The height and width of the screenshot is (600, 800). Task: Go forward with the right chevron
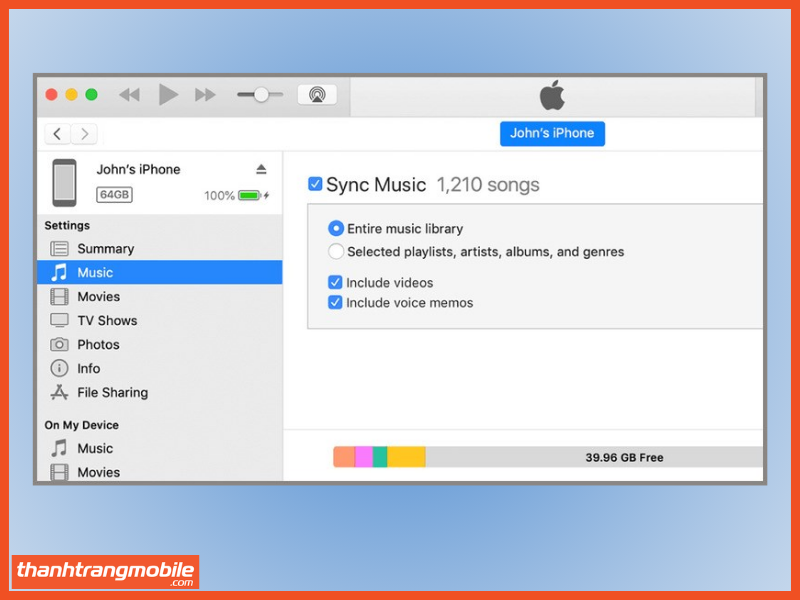point(84,134)
